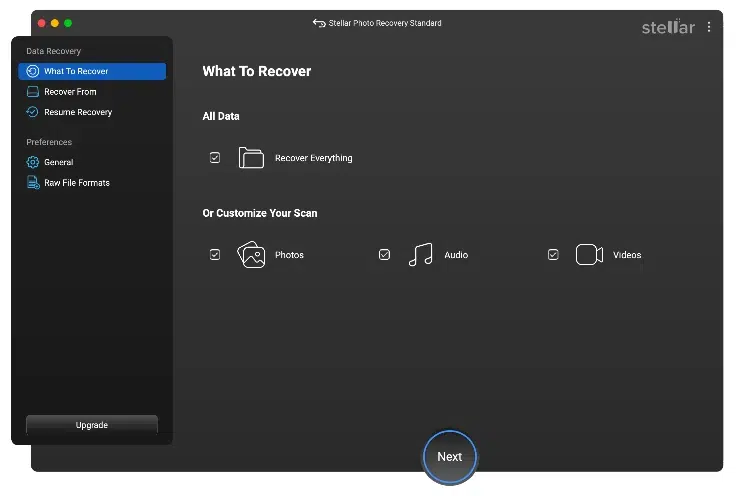This screenshot has height=496, width=745.
Task: Click the Recover Everything folder icon
Action: pos(251,158)
